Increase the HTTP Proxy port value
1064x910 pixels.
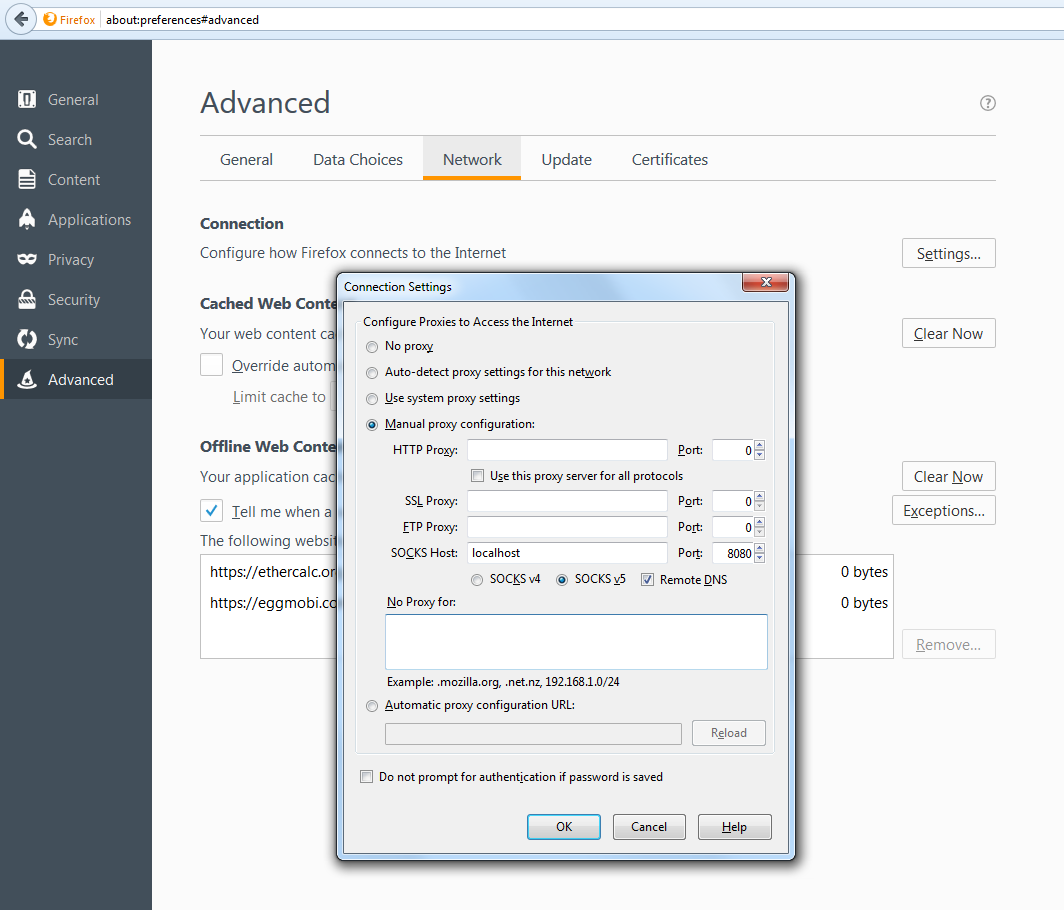coord(759,445)
